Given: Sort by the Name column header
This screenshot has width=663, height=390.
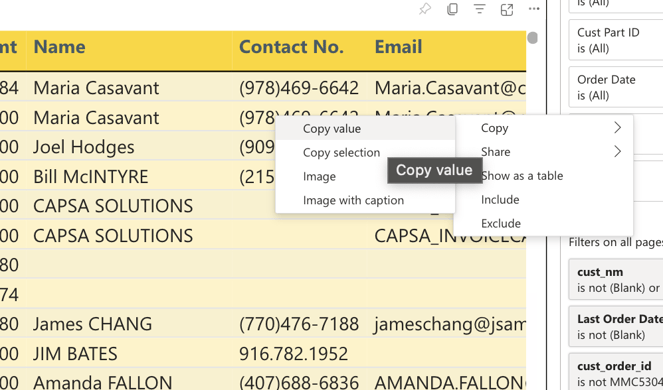Looking at the screenshot, I should (x=59, y=47).
